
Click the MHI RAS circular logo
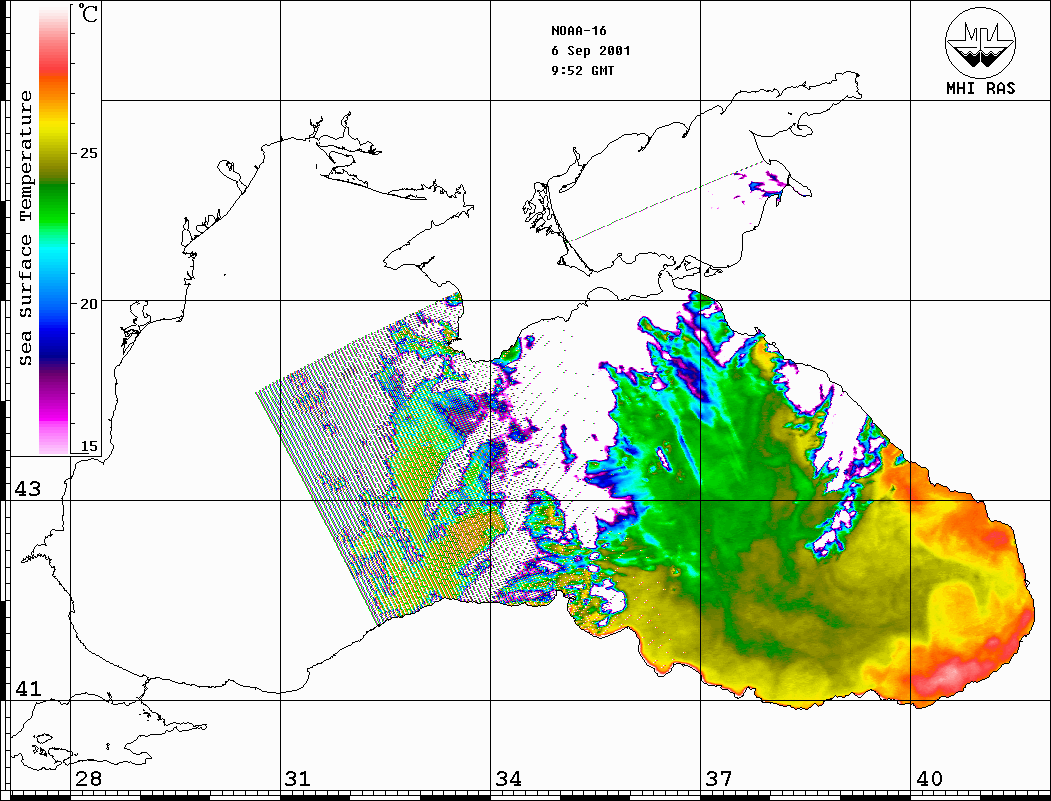tap(981, 42)
